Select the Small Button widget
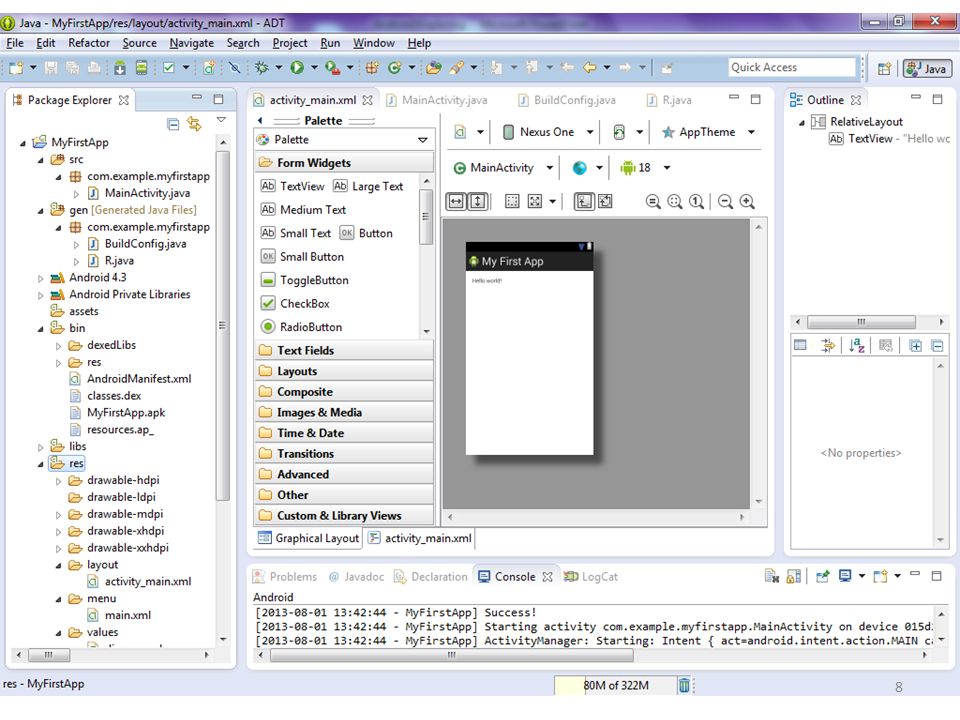 (x=302, y=257)
